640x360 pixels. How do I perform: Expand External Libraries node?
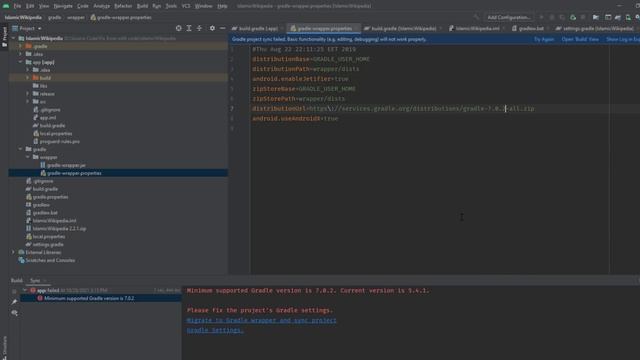[13, 252]
